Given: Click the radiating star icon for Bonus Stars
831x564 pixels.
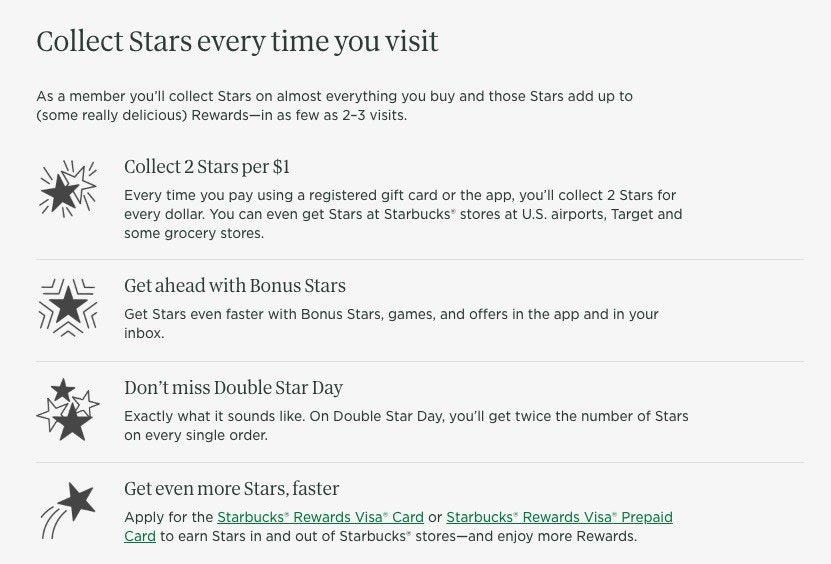Looking at the screenshot, I should coord(67,304).
